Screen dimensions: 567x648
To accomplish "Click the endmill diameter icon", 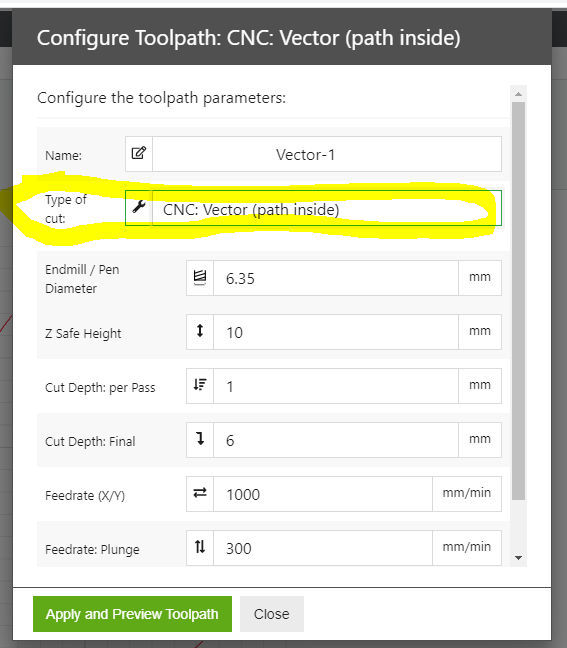I will tap(200, 278).
